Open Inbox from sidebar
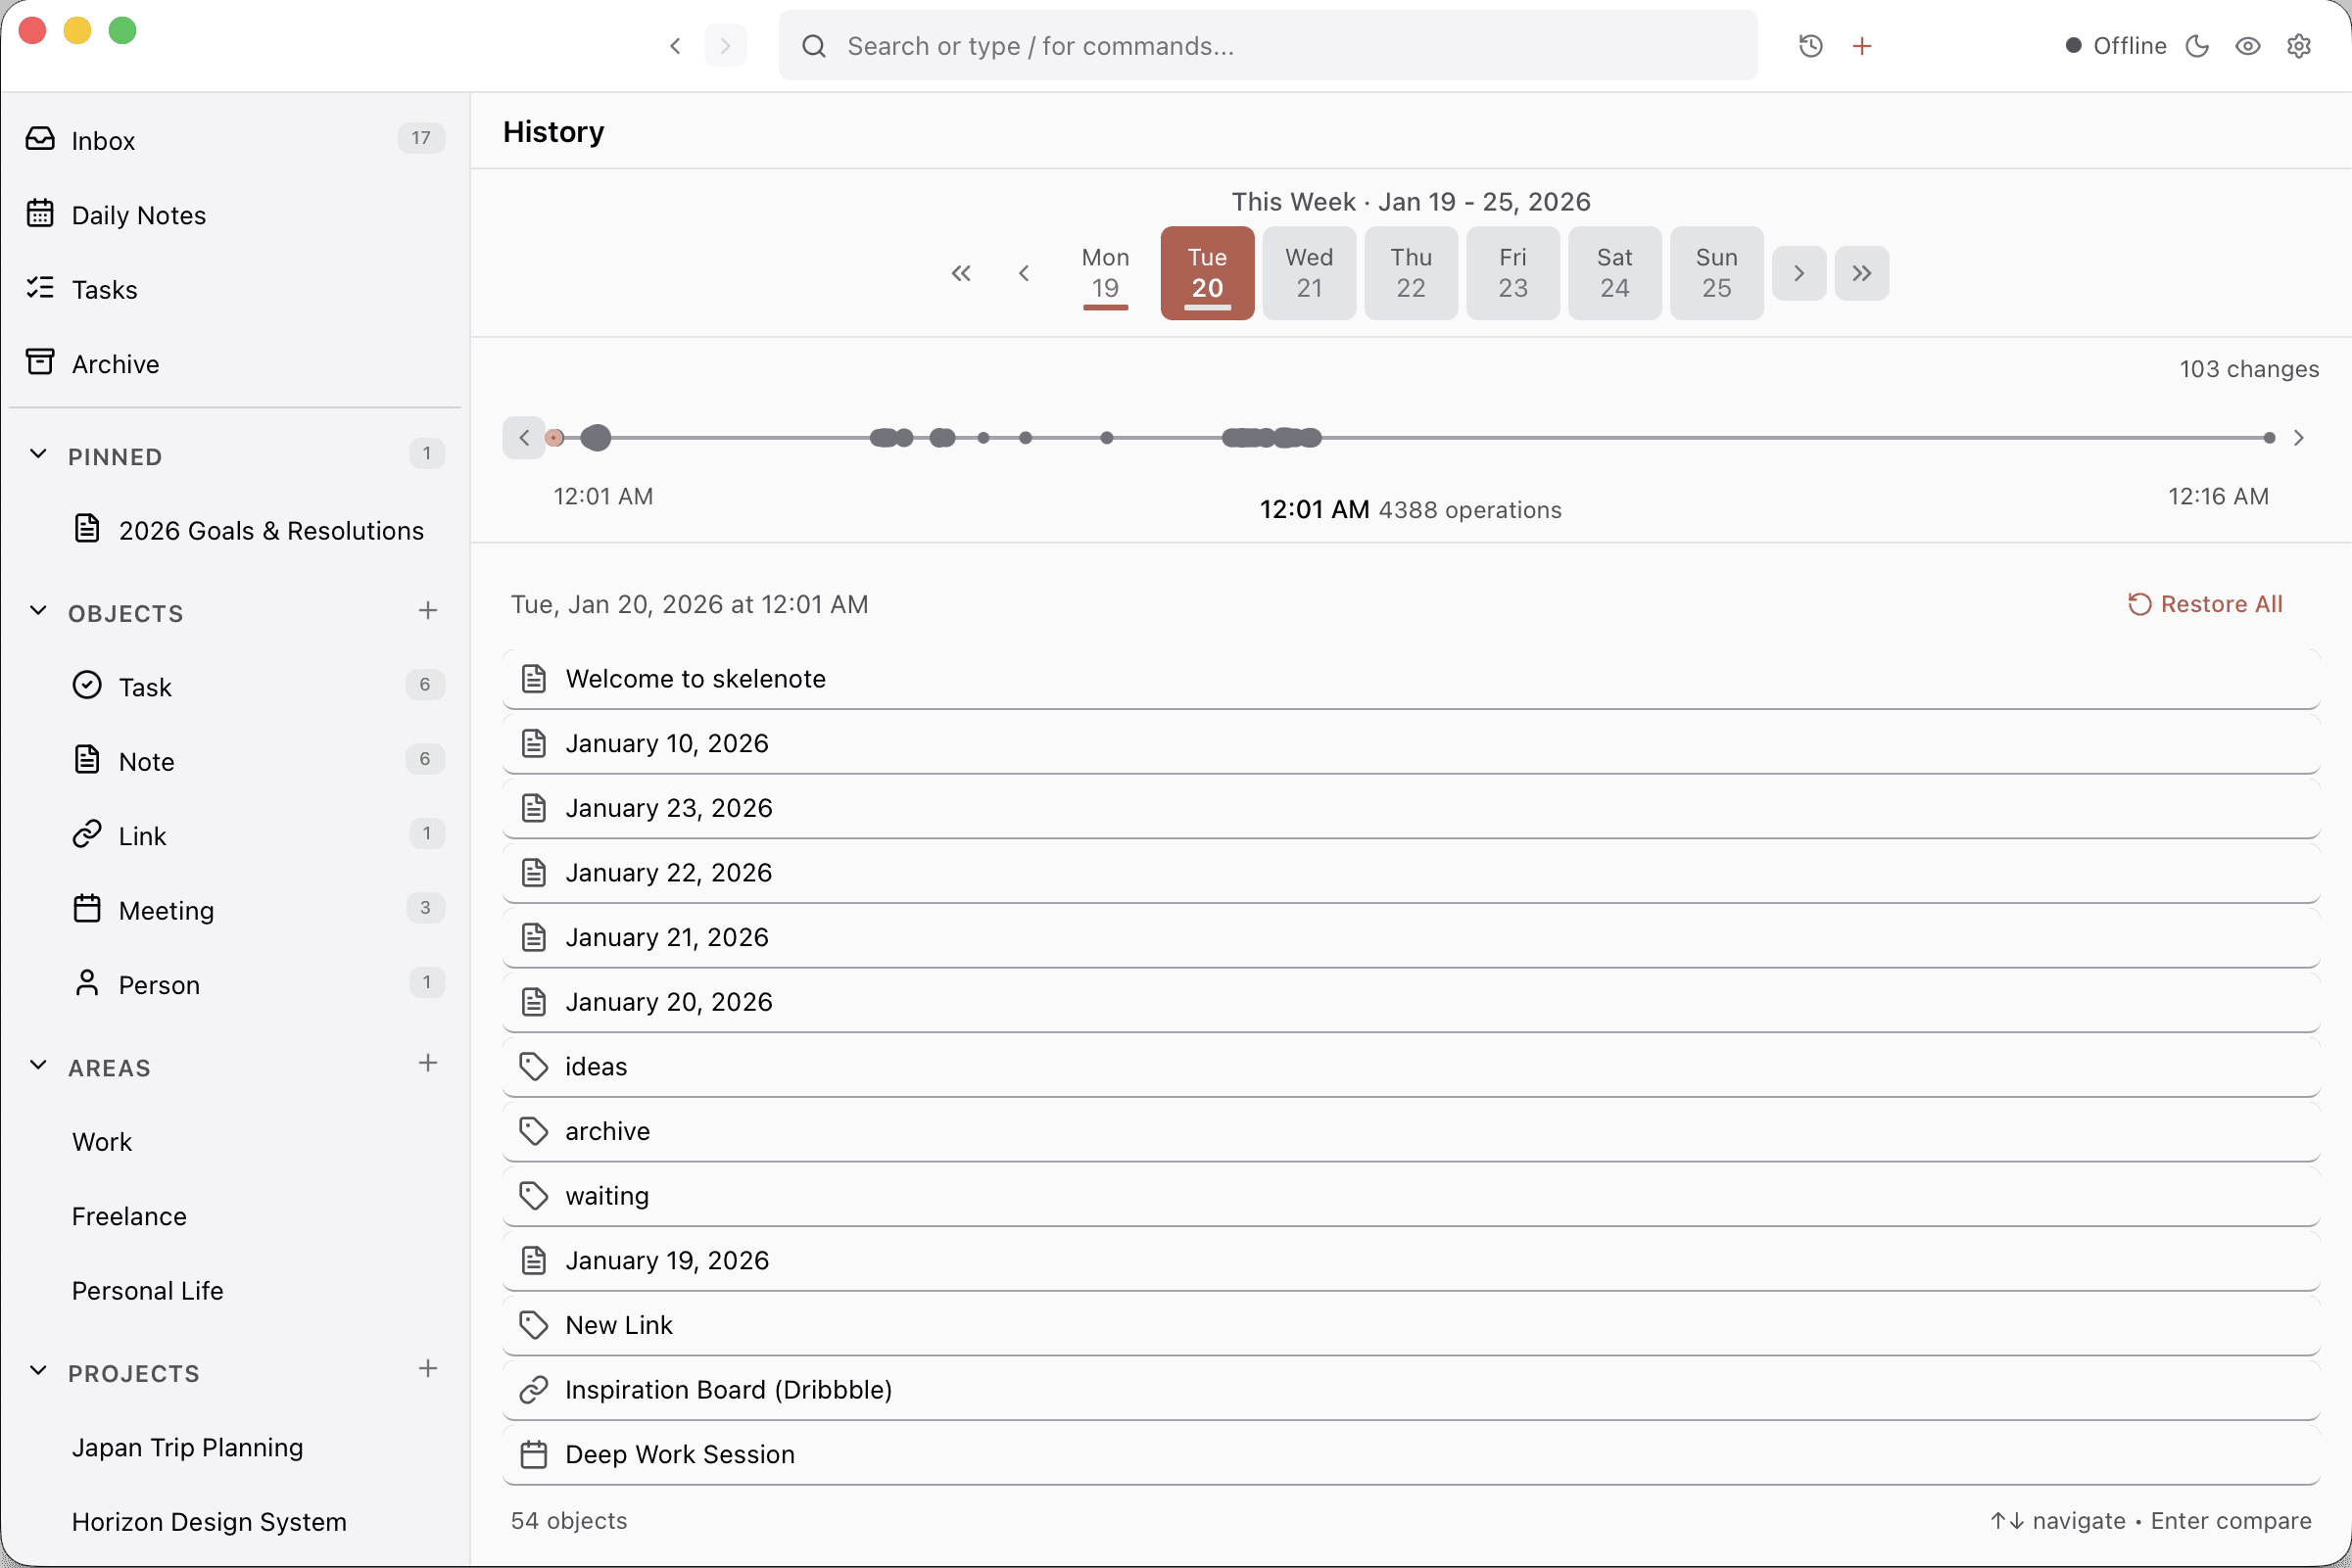 pyautogui.click(x=103, y=140)
